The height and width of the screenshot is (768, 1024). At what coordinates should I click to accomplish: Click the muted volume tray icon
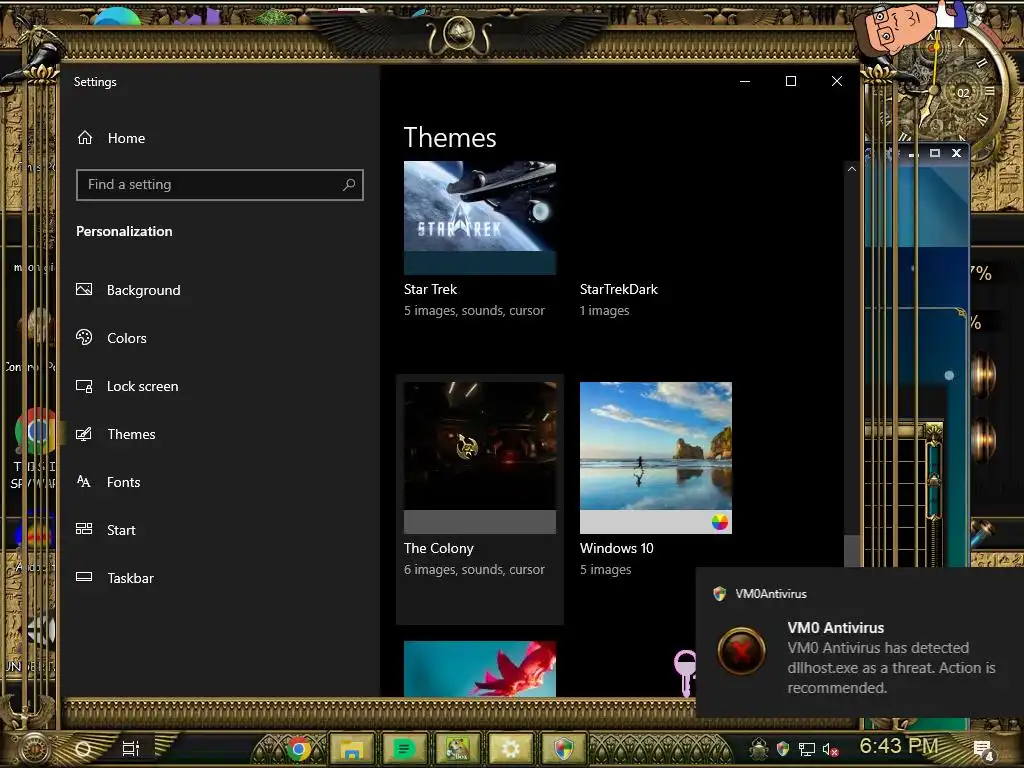(x=830, y=750)
